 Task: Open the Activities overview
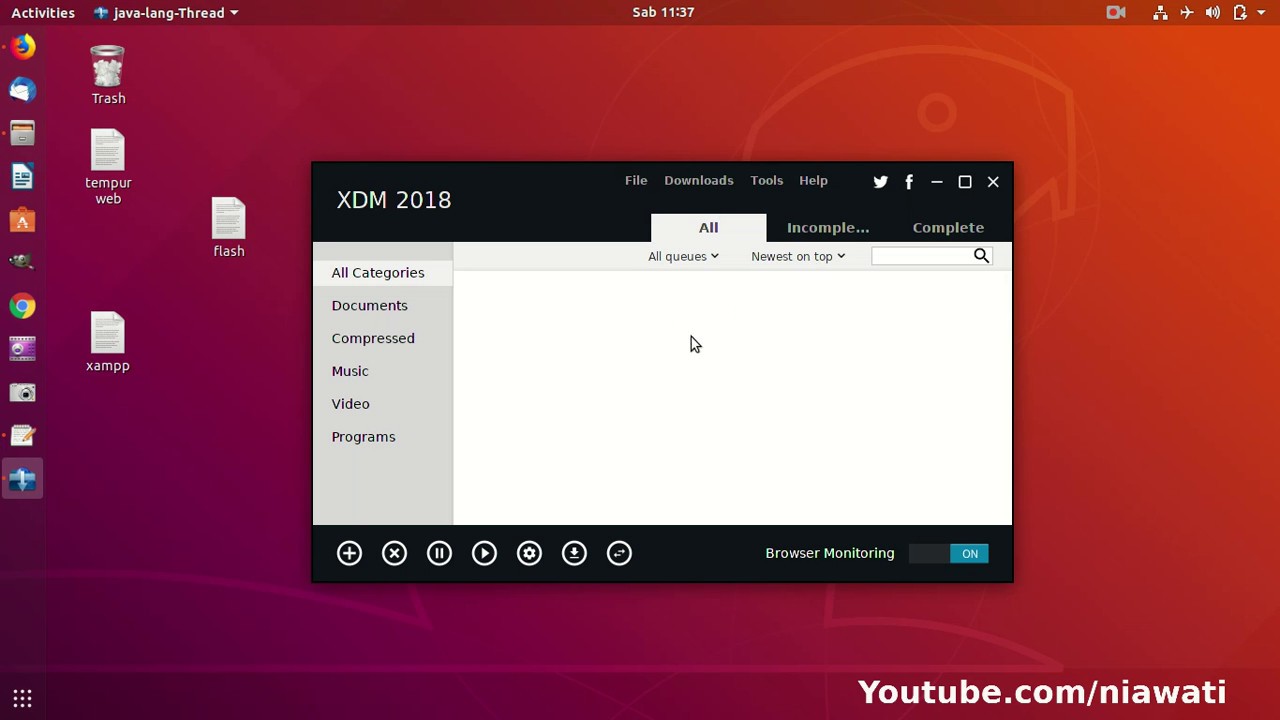click(43, 12)
